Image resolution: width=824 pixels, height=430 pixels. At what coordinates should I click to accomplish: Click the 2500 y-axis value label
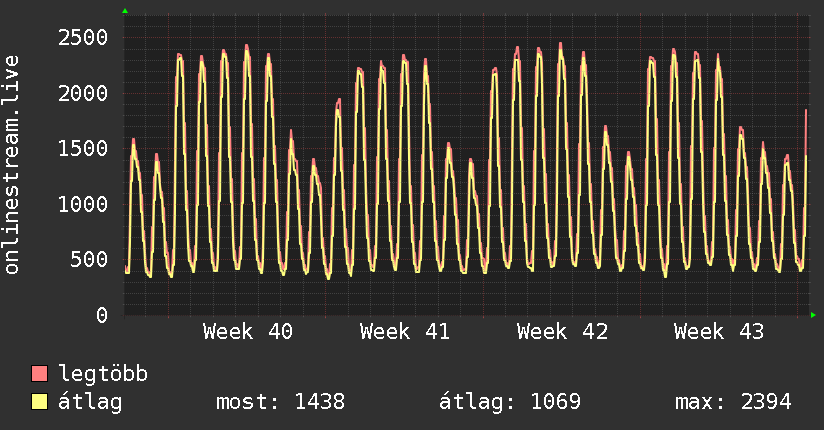83,38
